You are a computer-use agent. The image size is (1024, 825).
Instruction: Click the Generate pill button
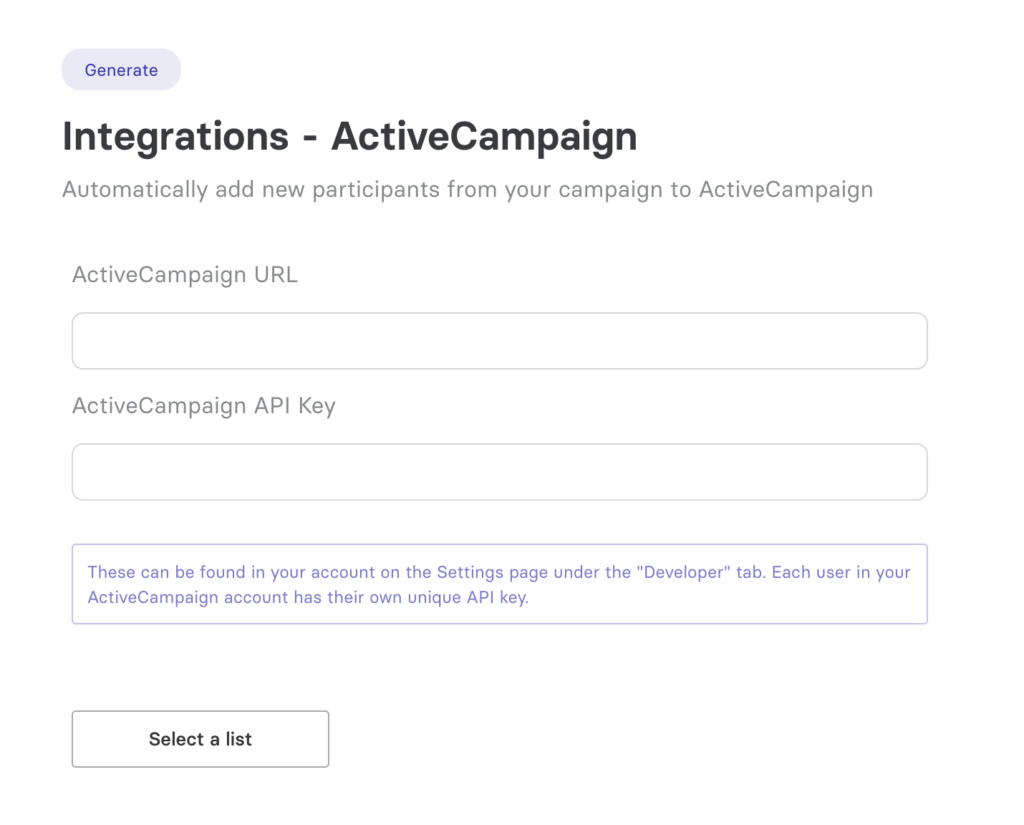121,70
